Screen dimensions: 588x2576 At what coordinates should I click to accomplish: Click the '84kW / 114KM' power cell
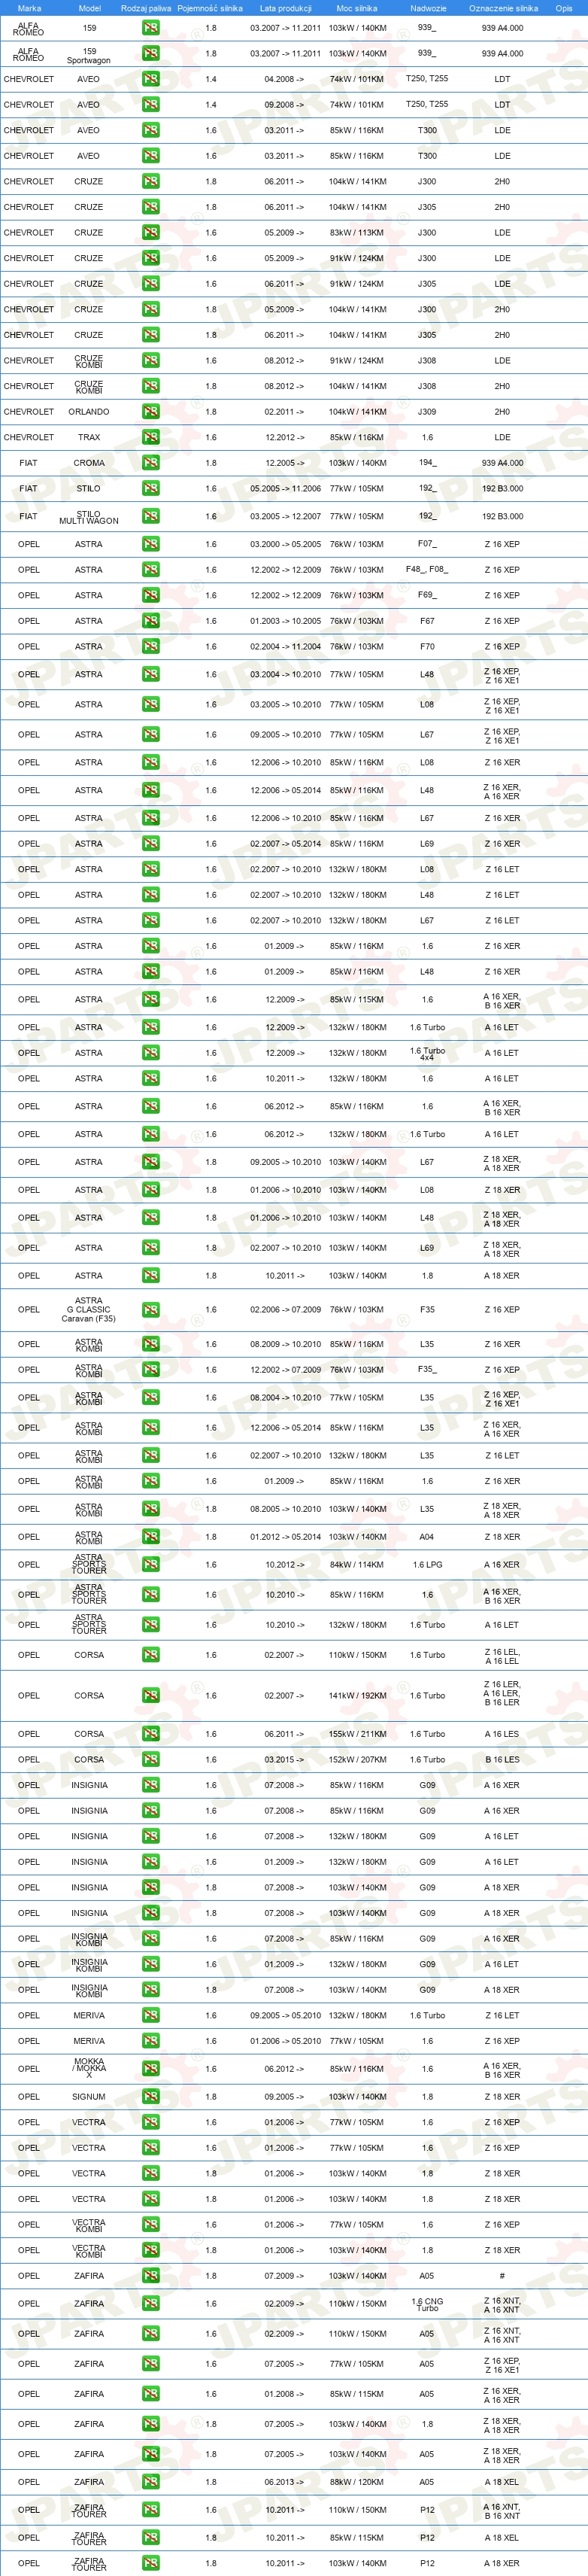358,1565
